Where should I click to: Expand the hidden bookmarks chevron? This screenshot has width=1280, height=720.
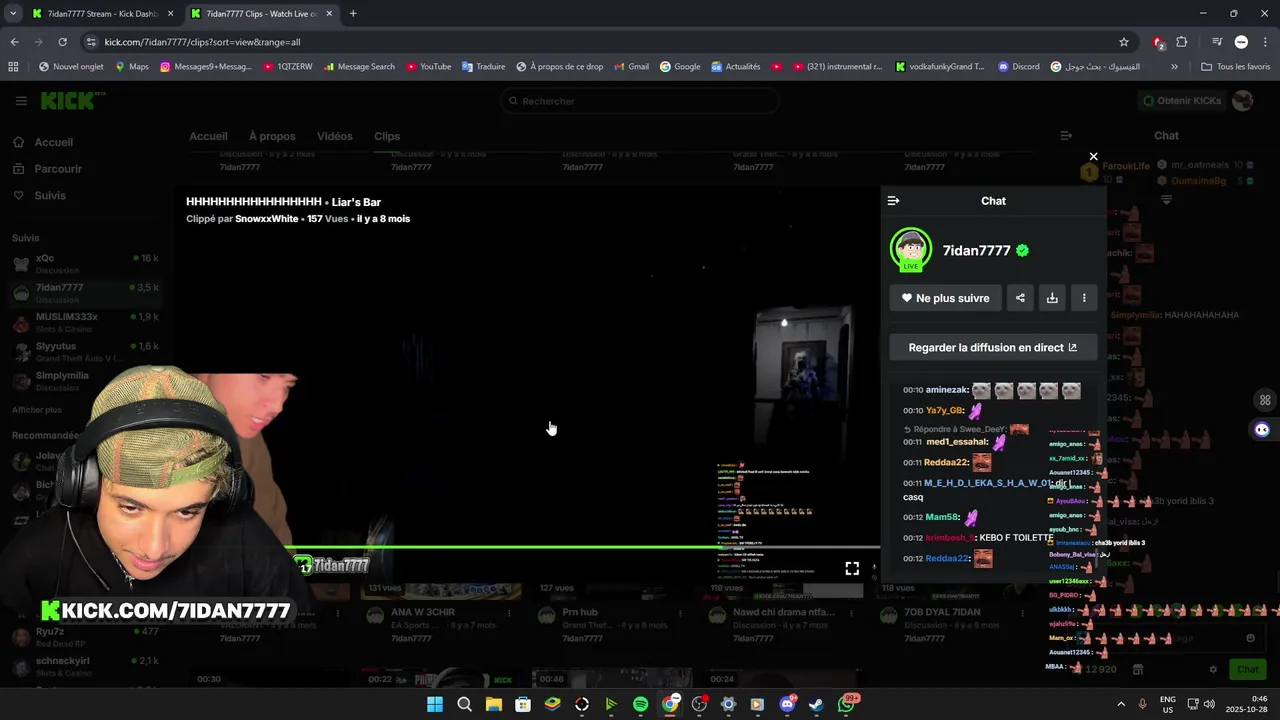point(1174,67)
